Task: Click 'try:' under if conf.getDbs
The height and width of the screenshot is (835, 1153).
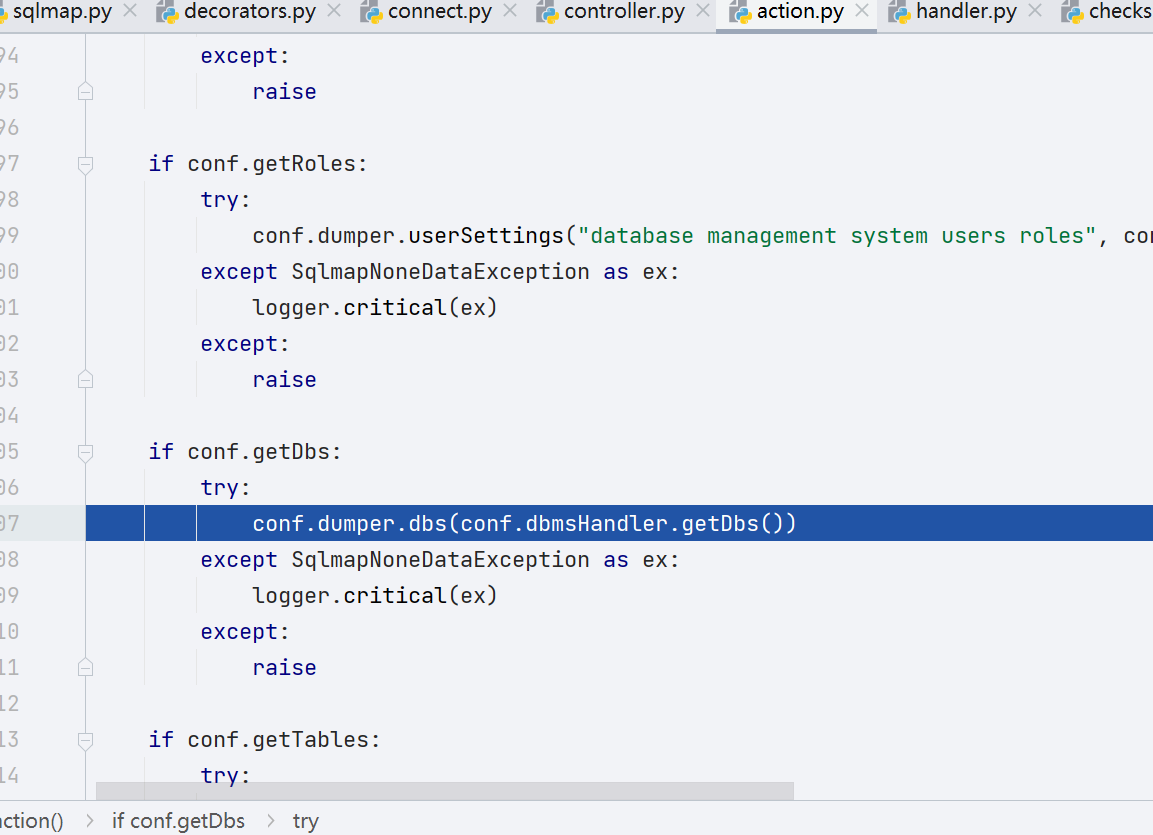Action: [226, 487]
